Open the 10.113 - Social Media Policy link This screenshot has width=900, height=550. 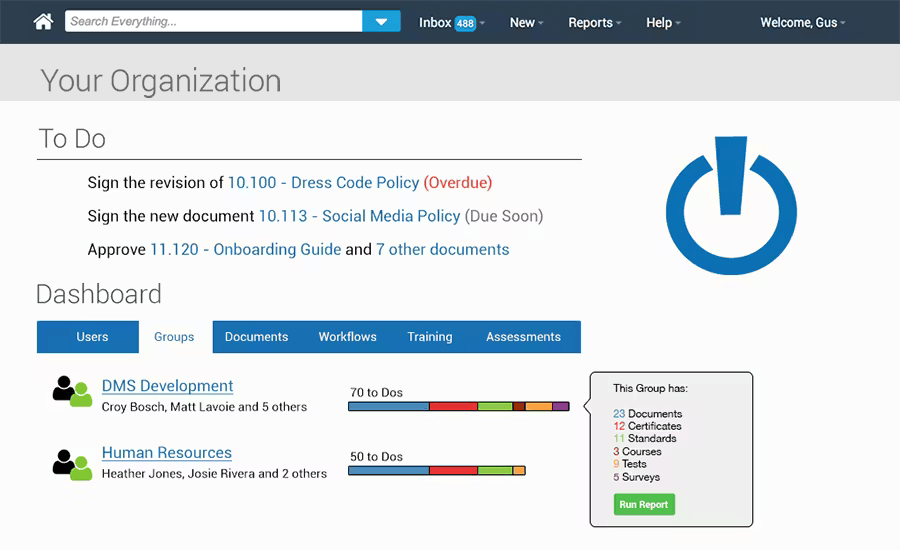pyautogui.click(x=359, y=216)
